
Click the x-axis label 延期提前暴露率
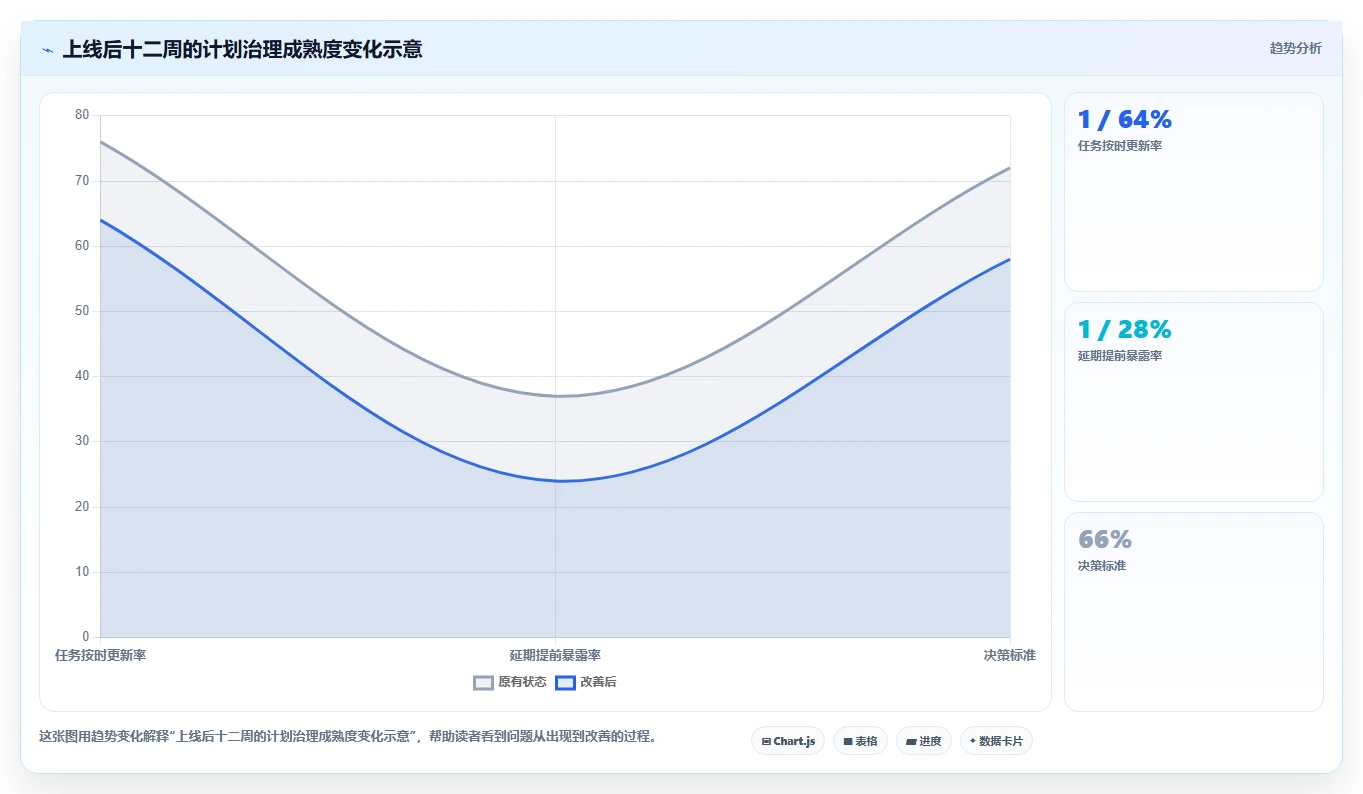[x=555, y=655]
